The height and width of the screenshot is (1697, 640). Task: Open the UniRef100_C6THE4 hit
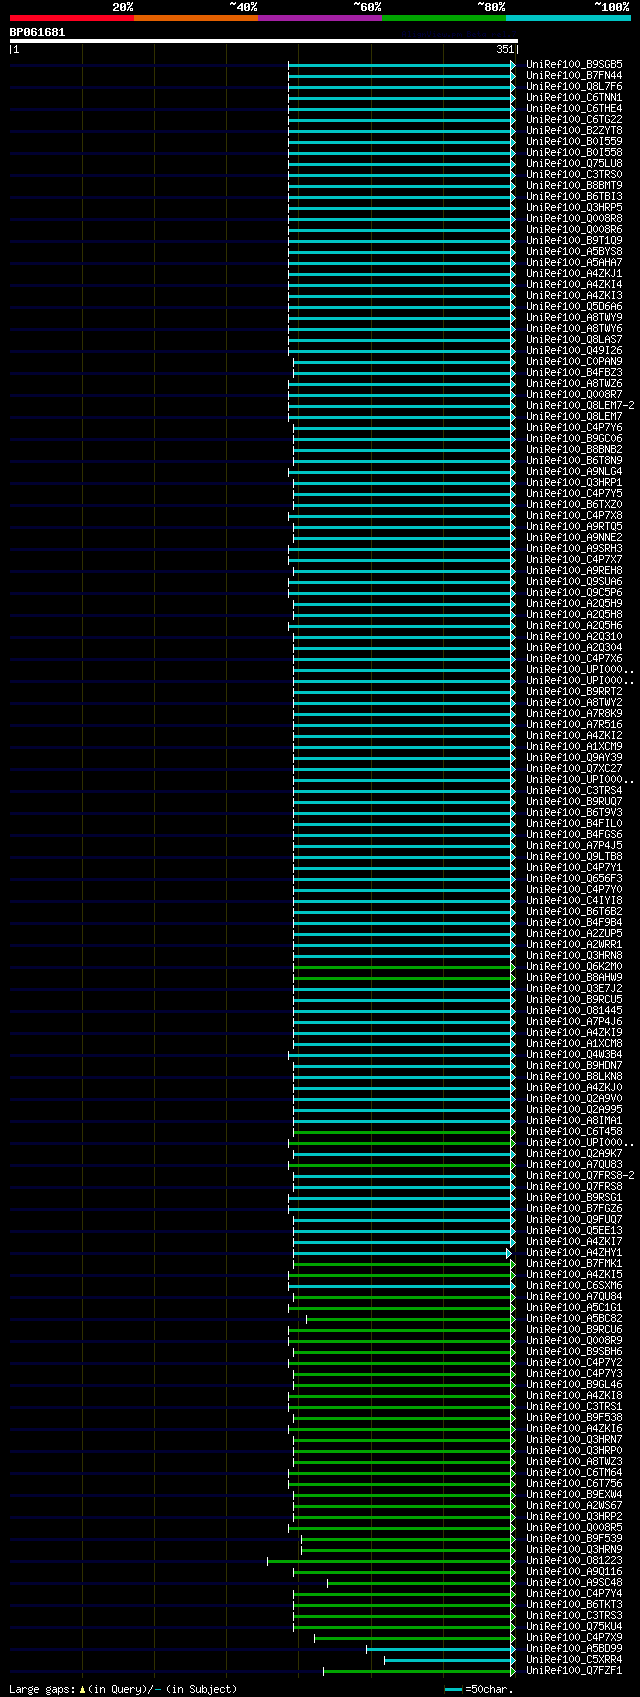point(574,109)
